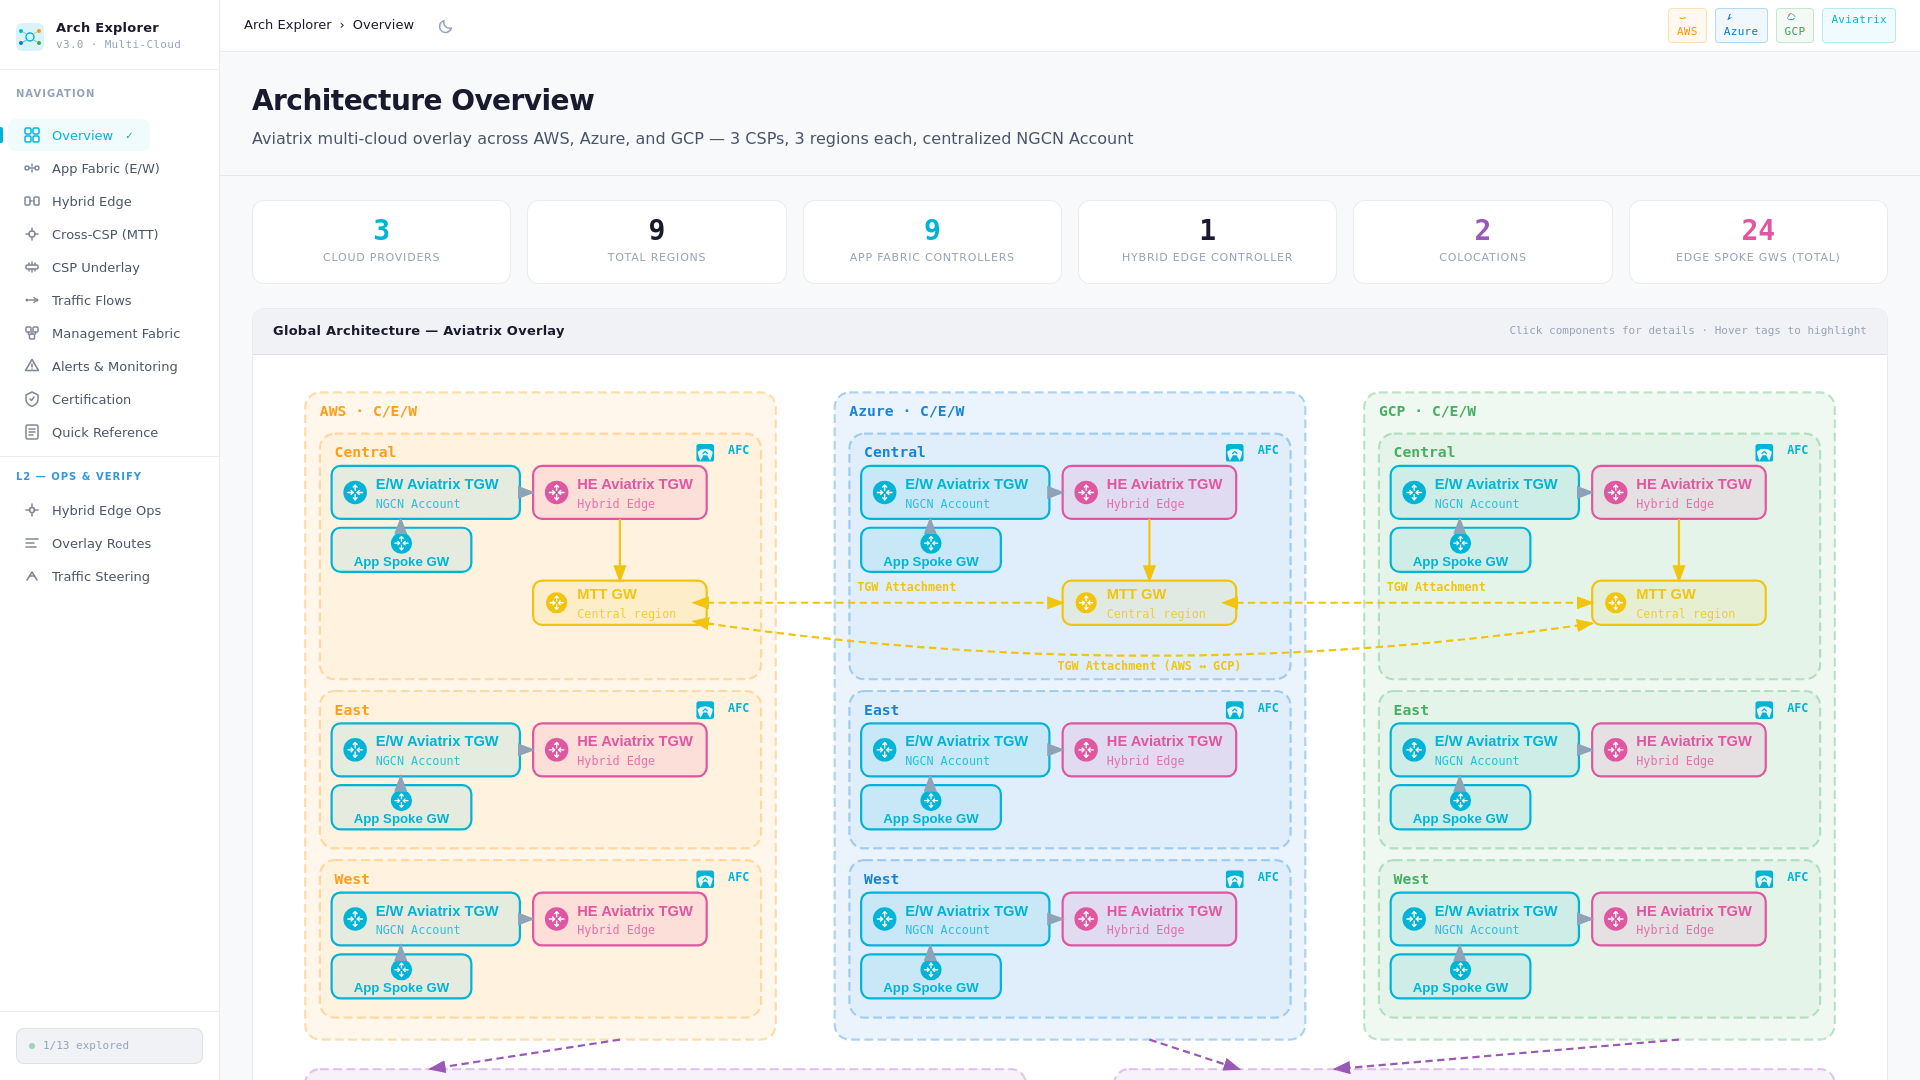The image size is (1920, 1080).
Task: Select MTT GW node in Azure Central
Action: pyautogui.click(x=1148, y=603)
